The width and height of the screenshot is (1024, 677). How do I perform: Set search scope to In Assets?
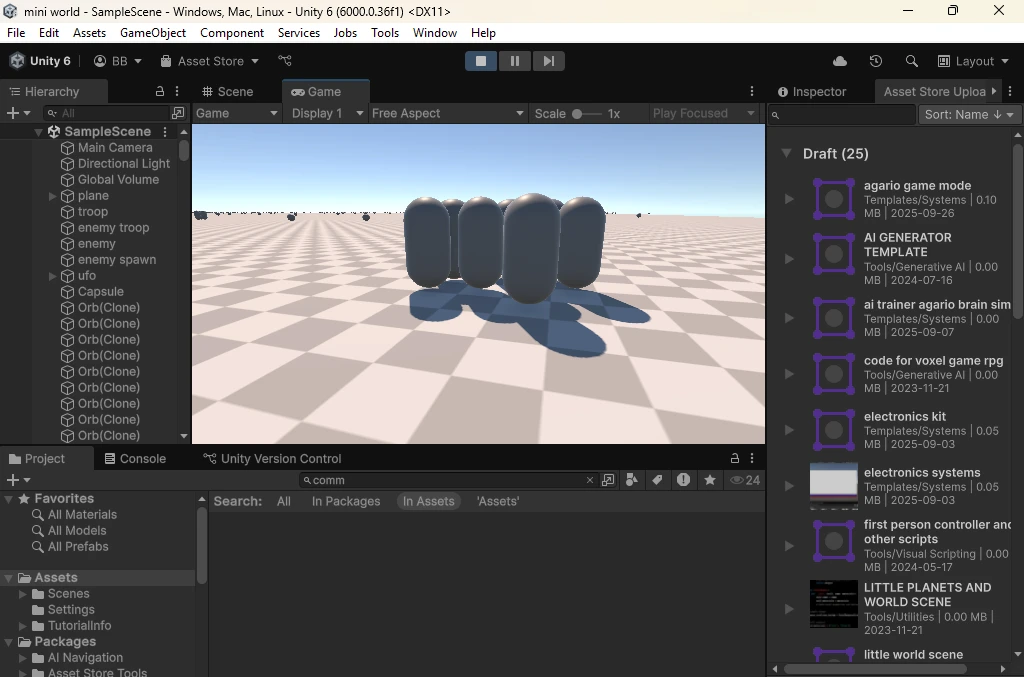[x=428, y=501]
